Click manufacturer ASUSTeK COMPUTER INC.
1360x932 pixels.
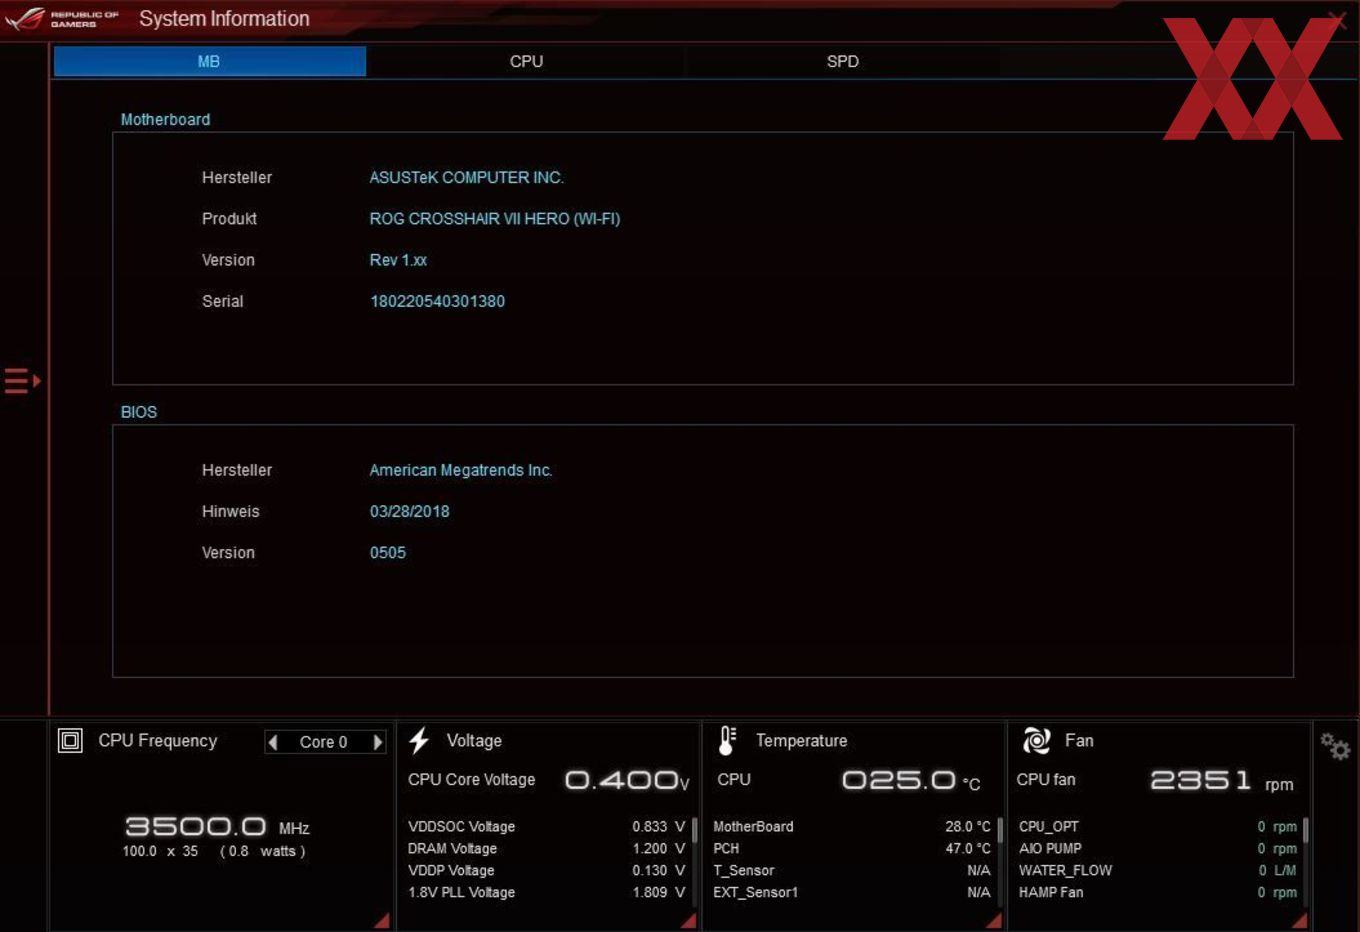[x=466, y=178]
